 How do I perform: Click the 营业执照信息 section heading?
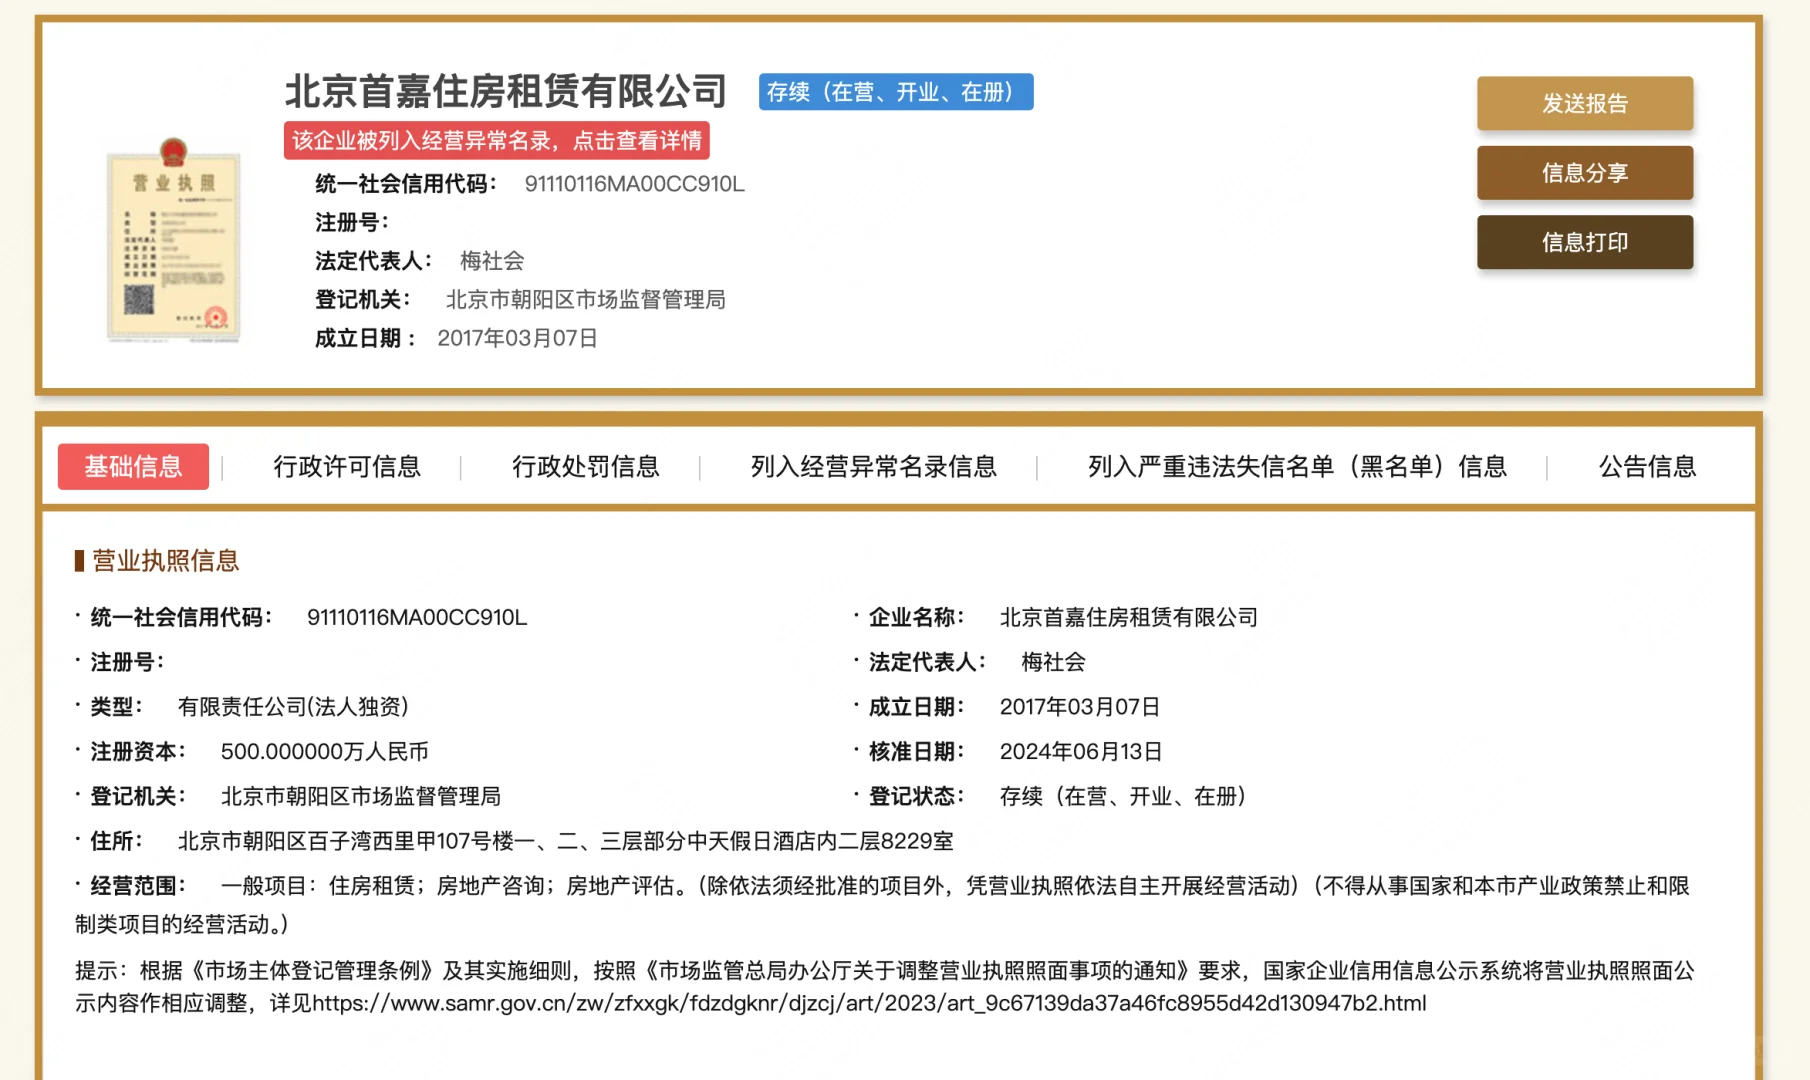166,560
